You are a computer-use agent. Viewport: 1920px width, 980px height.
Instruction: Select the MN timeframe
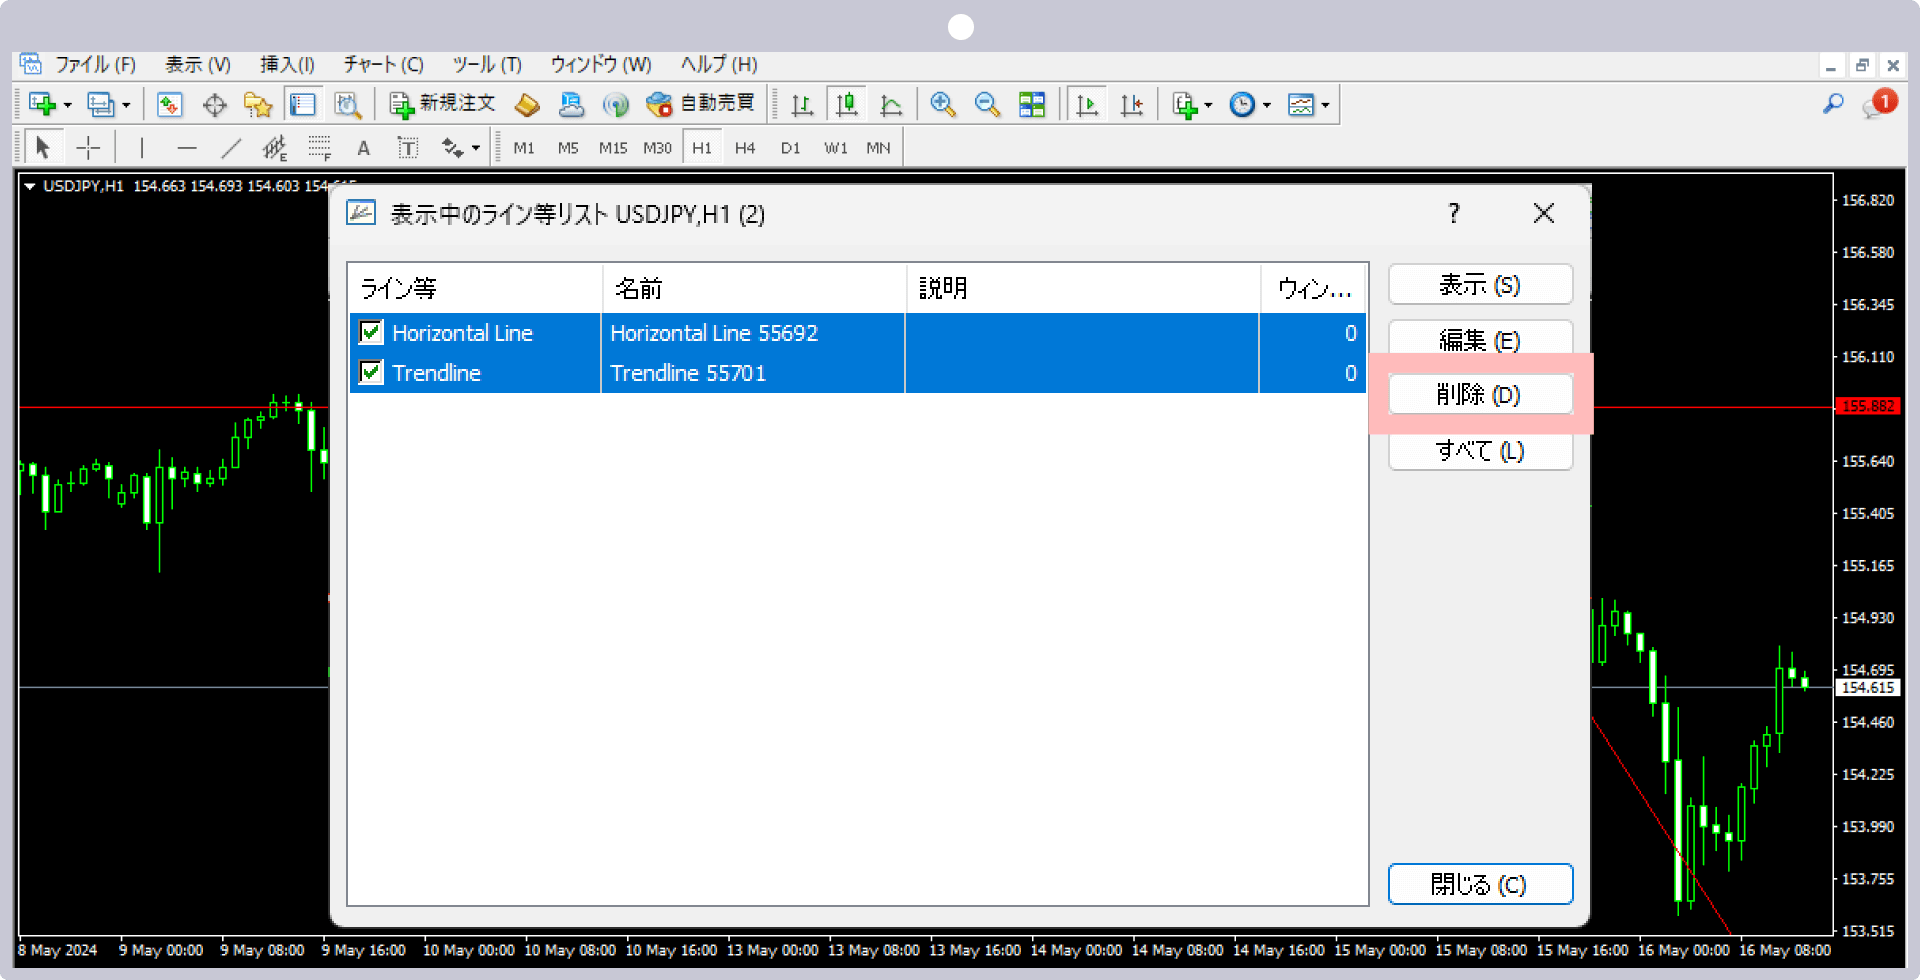pyautogui.click(x=878, y=148)
